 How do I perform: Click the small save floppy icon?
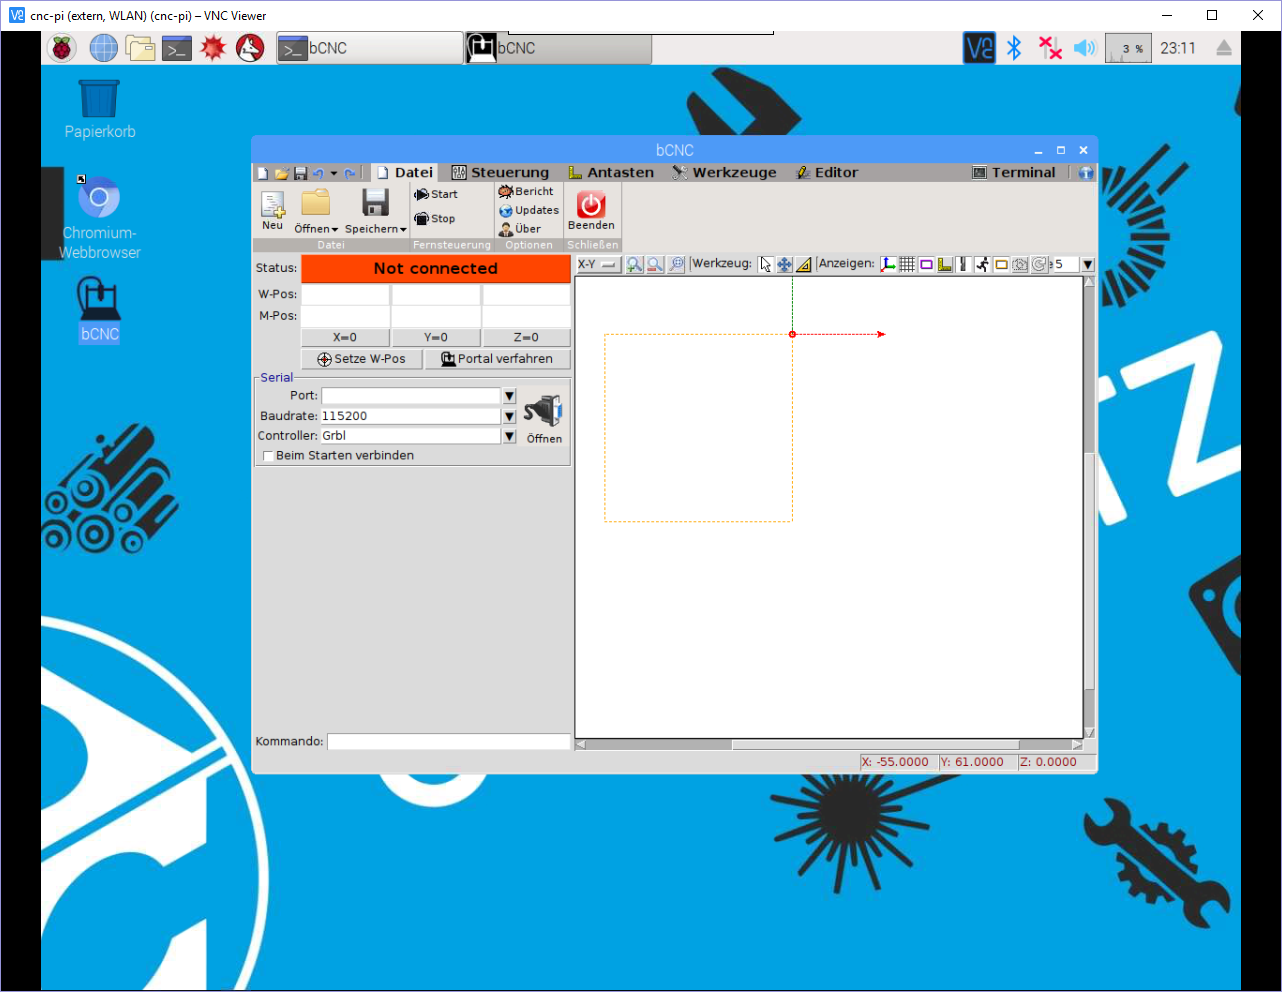point(300,173)
